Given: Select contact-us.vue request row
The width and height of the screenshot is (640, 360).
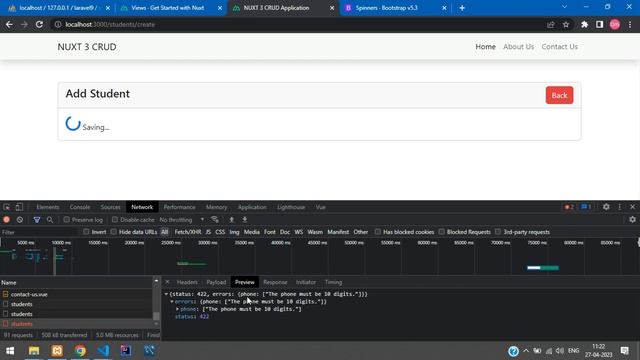Looking at the screenshot, I should coord(76,294).
